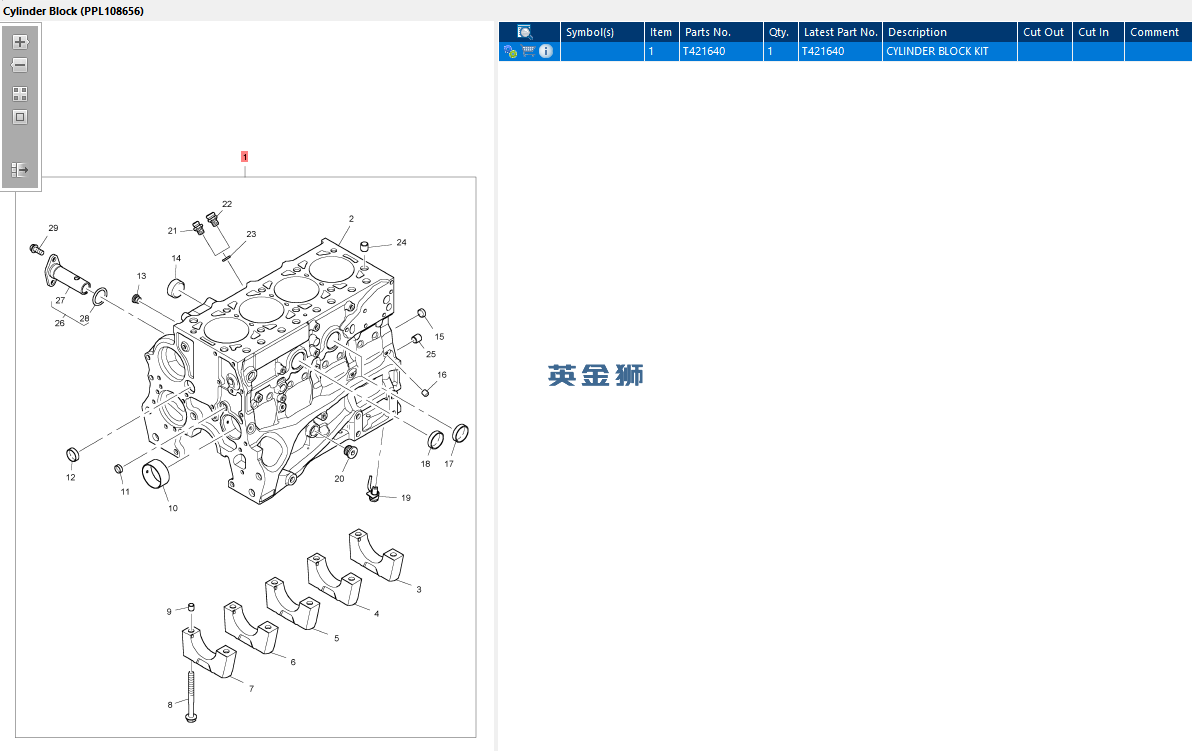Click callout 17 under the seal ring
1192x751 pixels.
[449, 464]
